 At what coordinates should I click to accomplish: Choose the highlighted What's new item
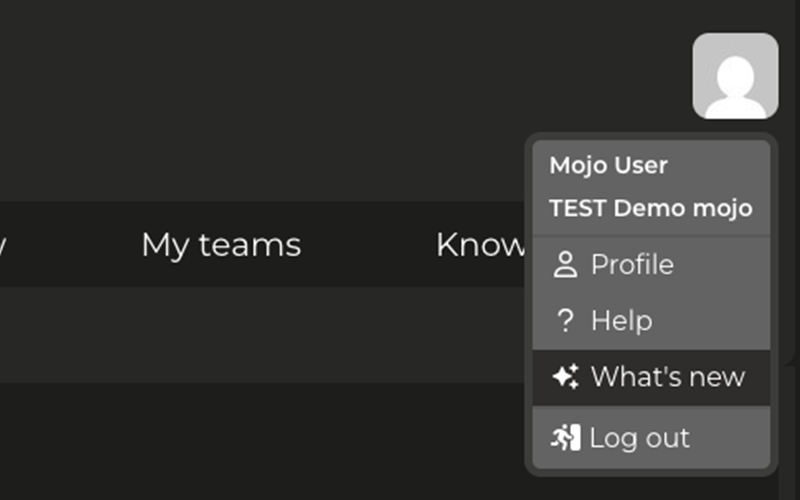tap(652, 378)
